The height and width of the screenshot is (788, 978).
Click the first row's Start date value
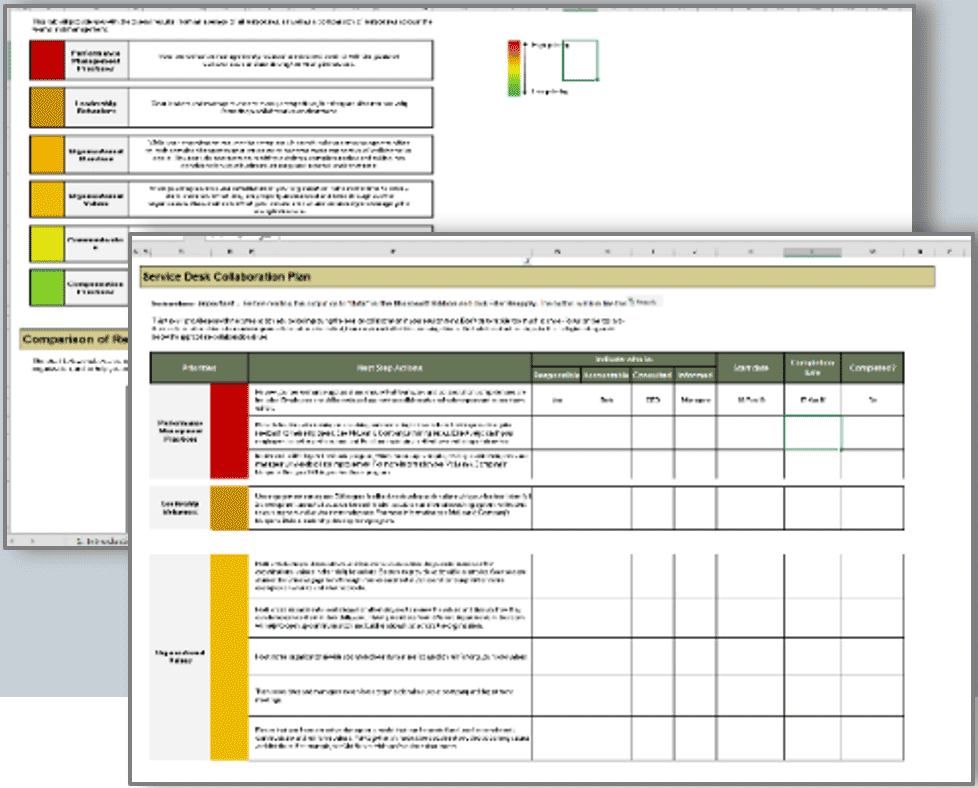coord(750,400)
